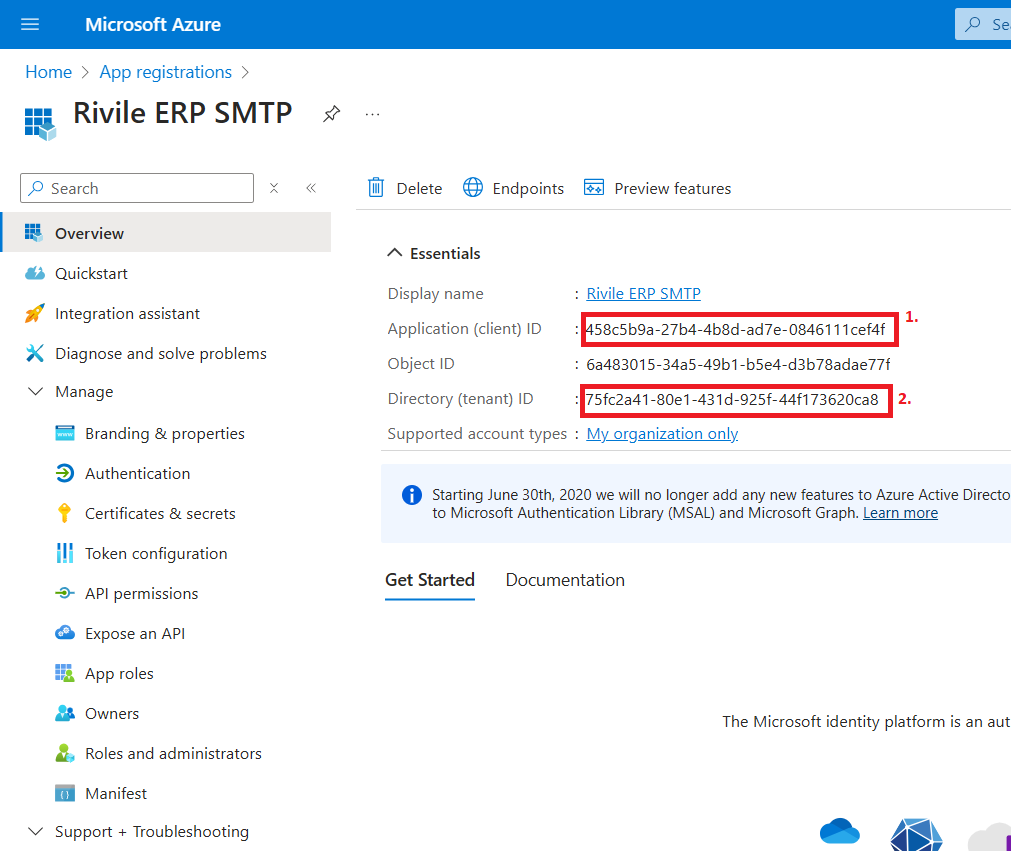Clear the sidebar search with X icon

tap(274, 188)
